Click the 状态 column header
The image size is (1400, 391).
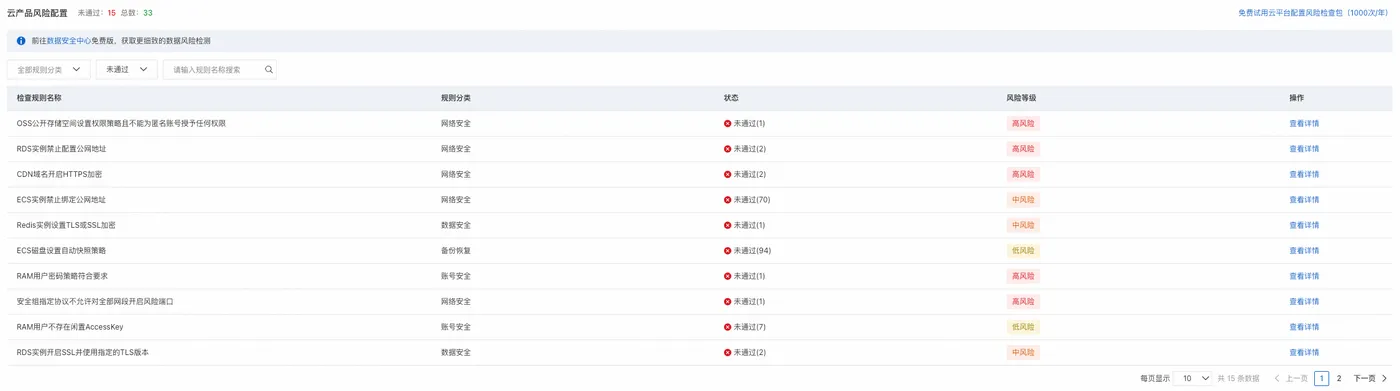(731, 98)
